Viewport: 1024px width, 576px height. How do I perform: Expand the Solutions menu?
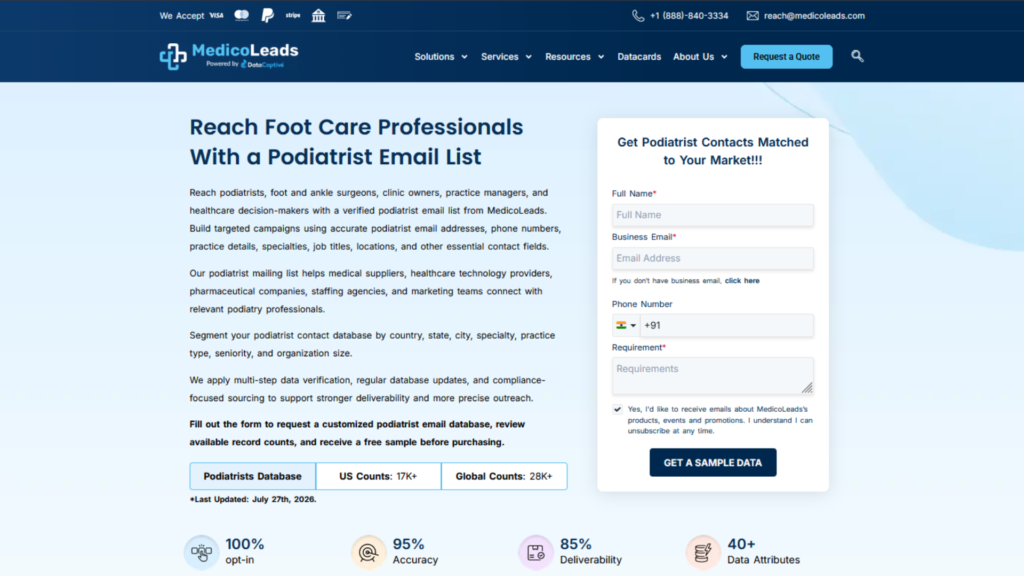[441, 57]
